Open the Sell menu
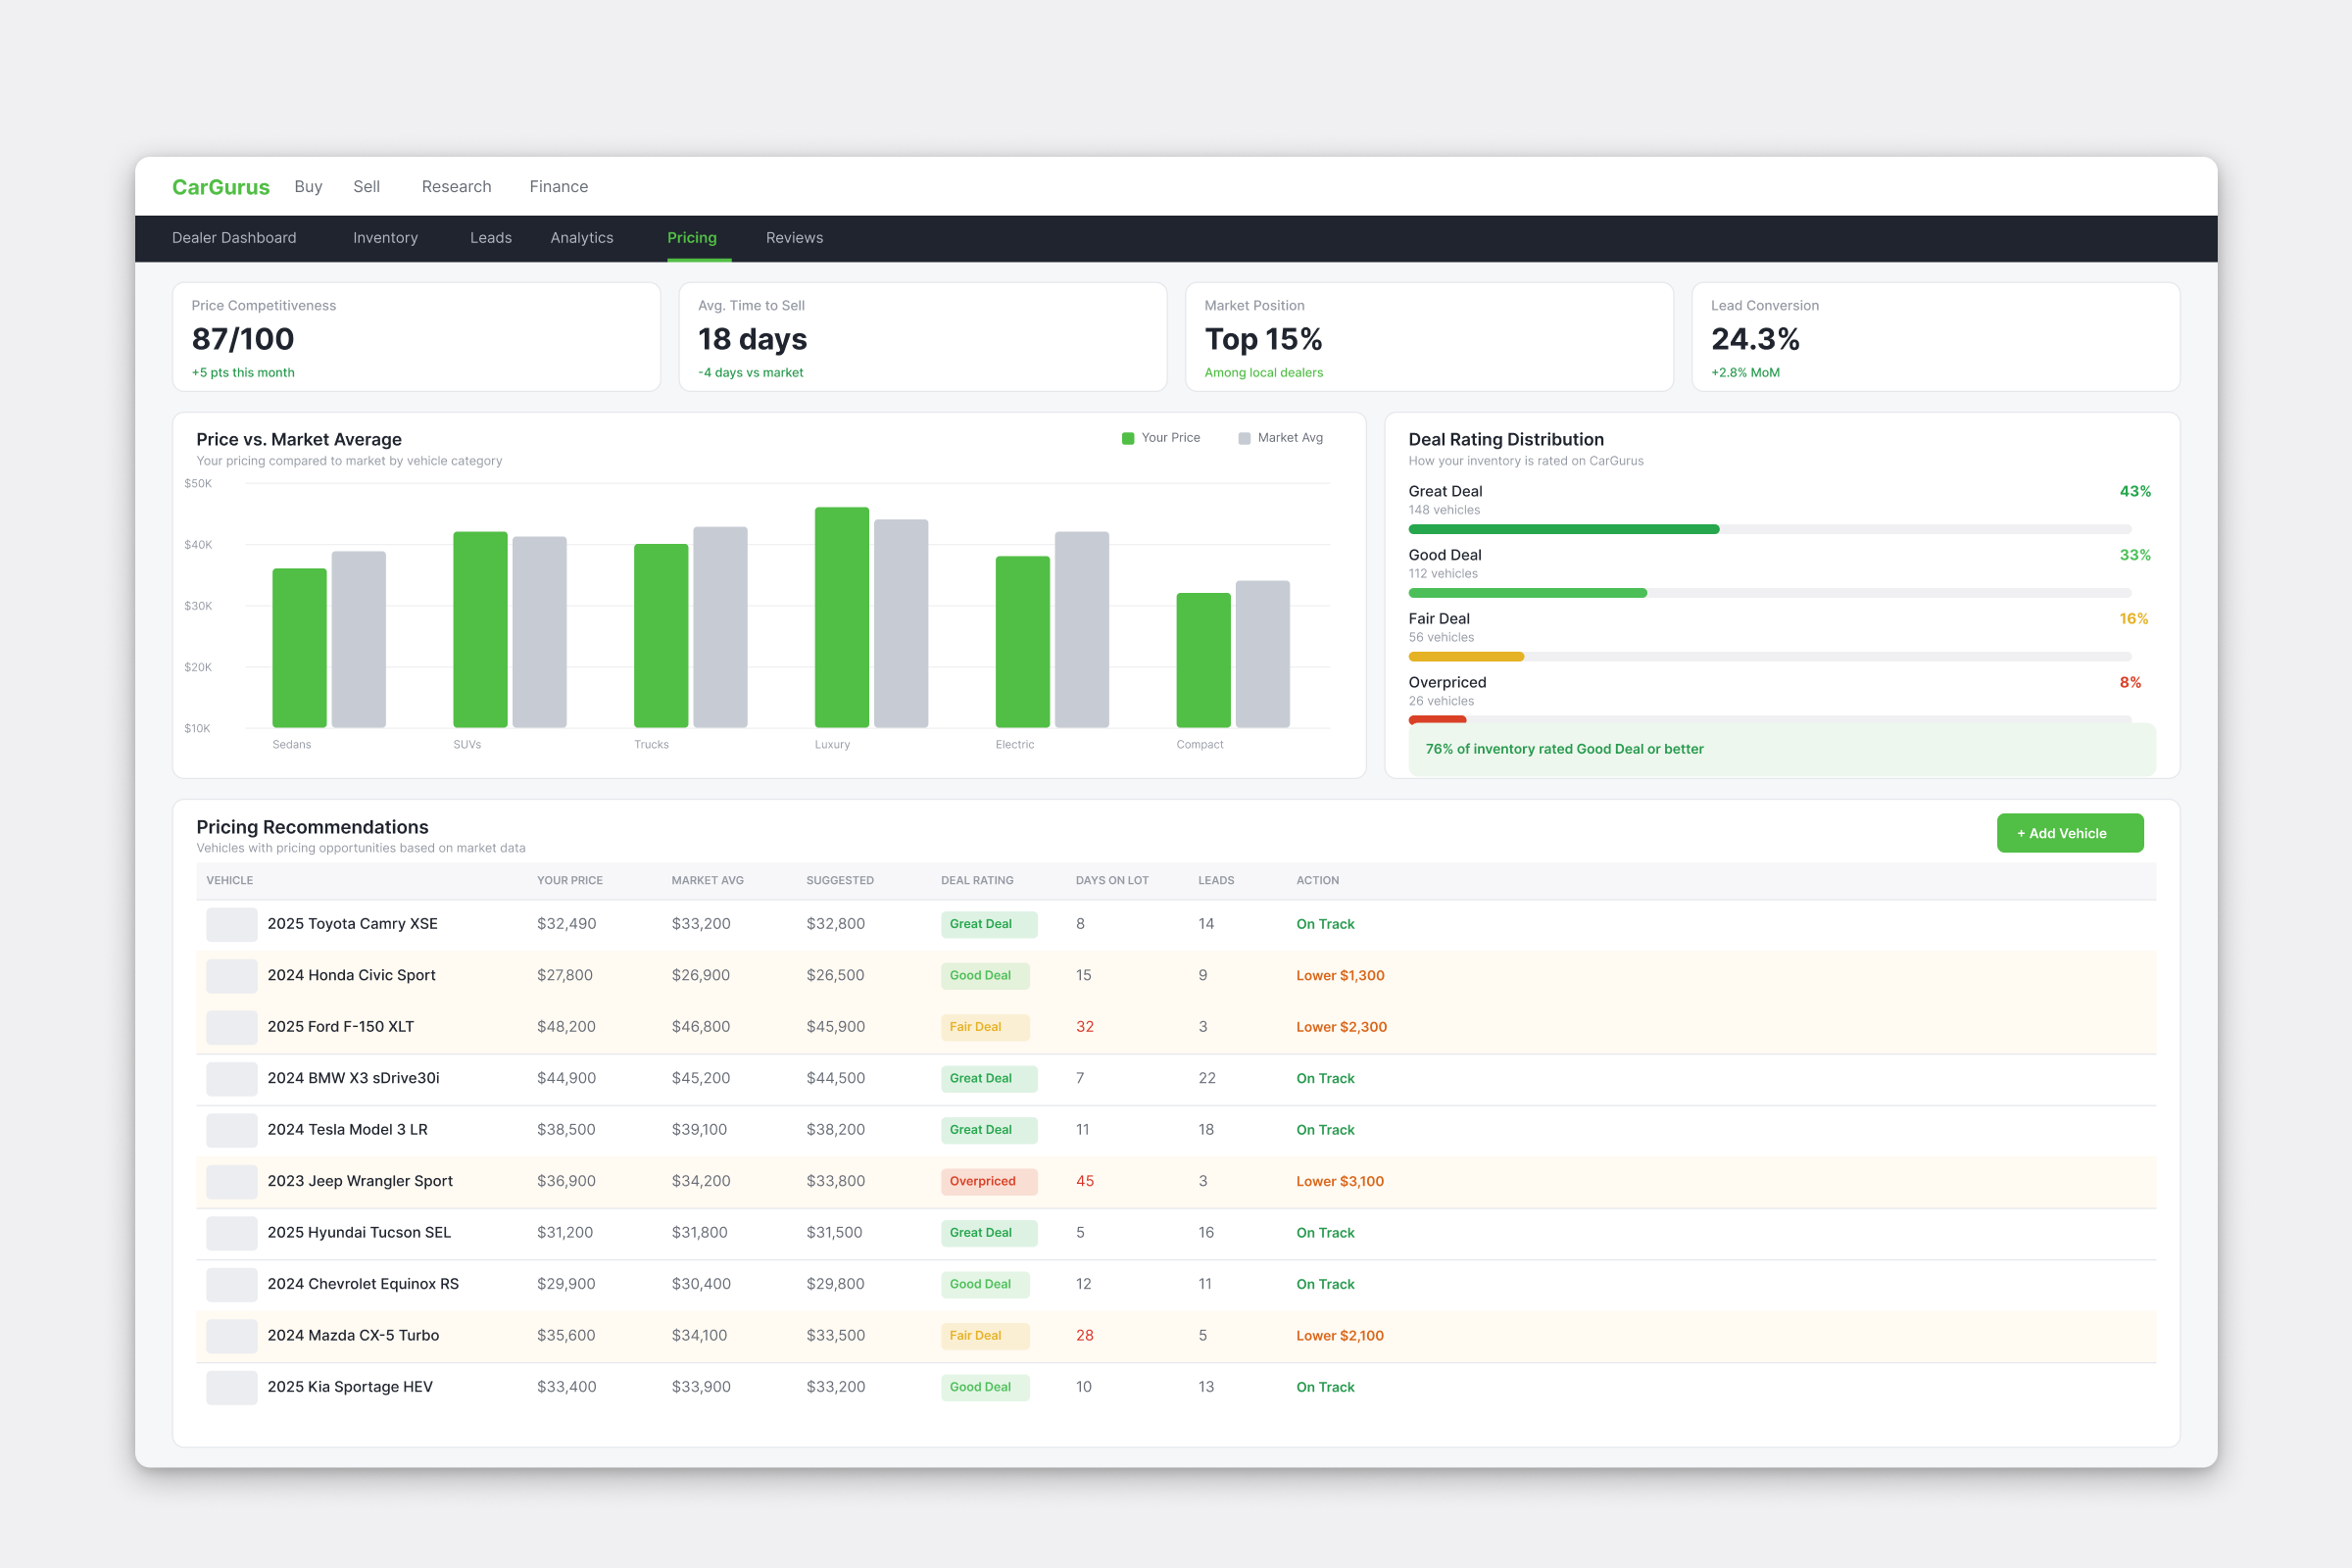The height and width of the screenshot is (1568, 2352). click(x=367, y=187)
